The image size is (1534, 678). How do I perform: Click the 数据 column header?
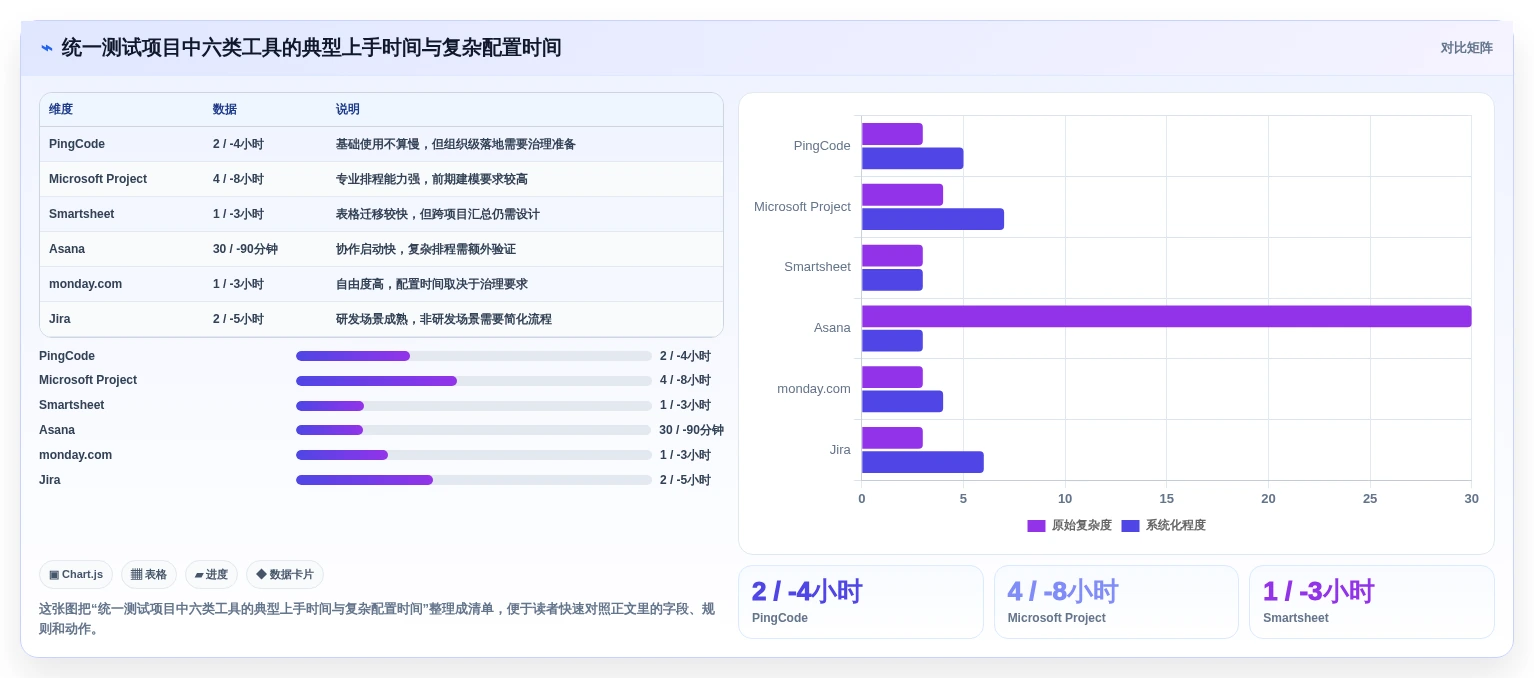(x=225, y=110)
